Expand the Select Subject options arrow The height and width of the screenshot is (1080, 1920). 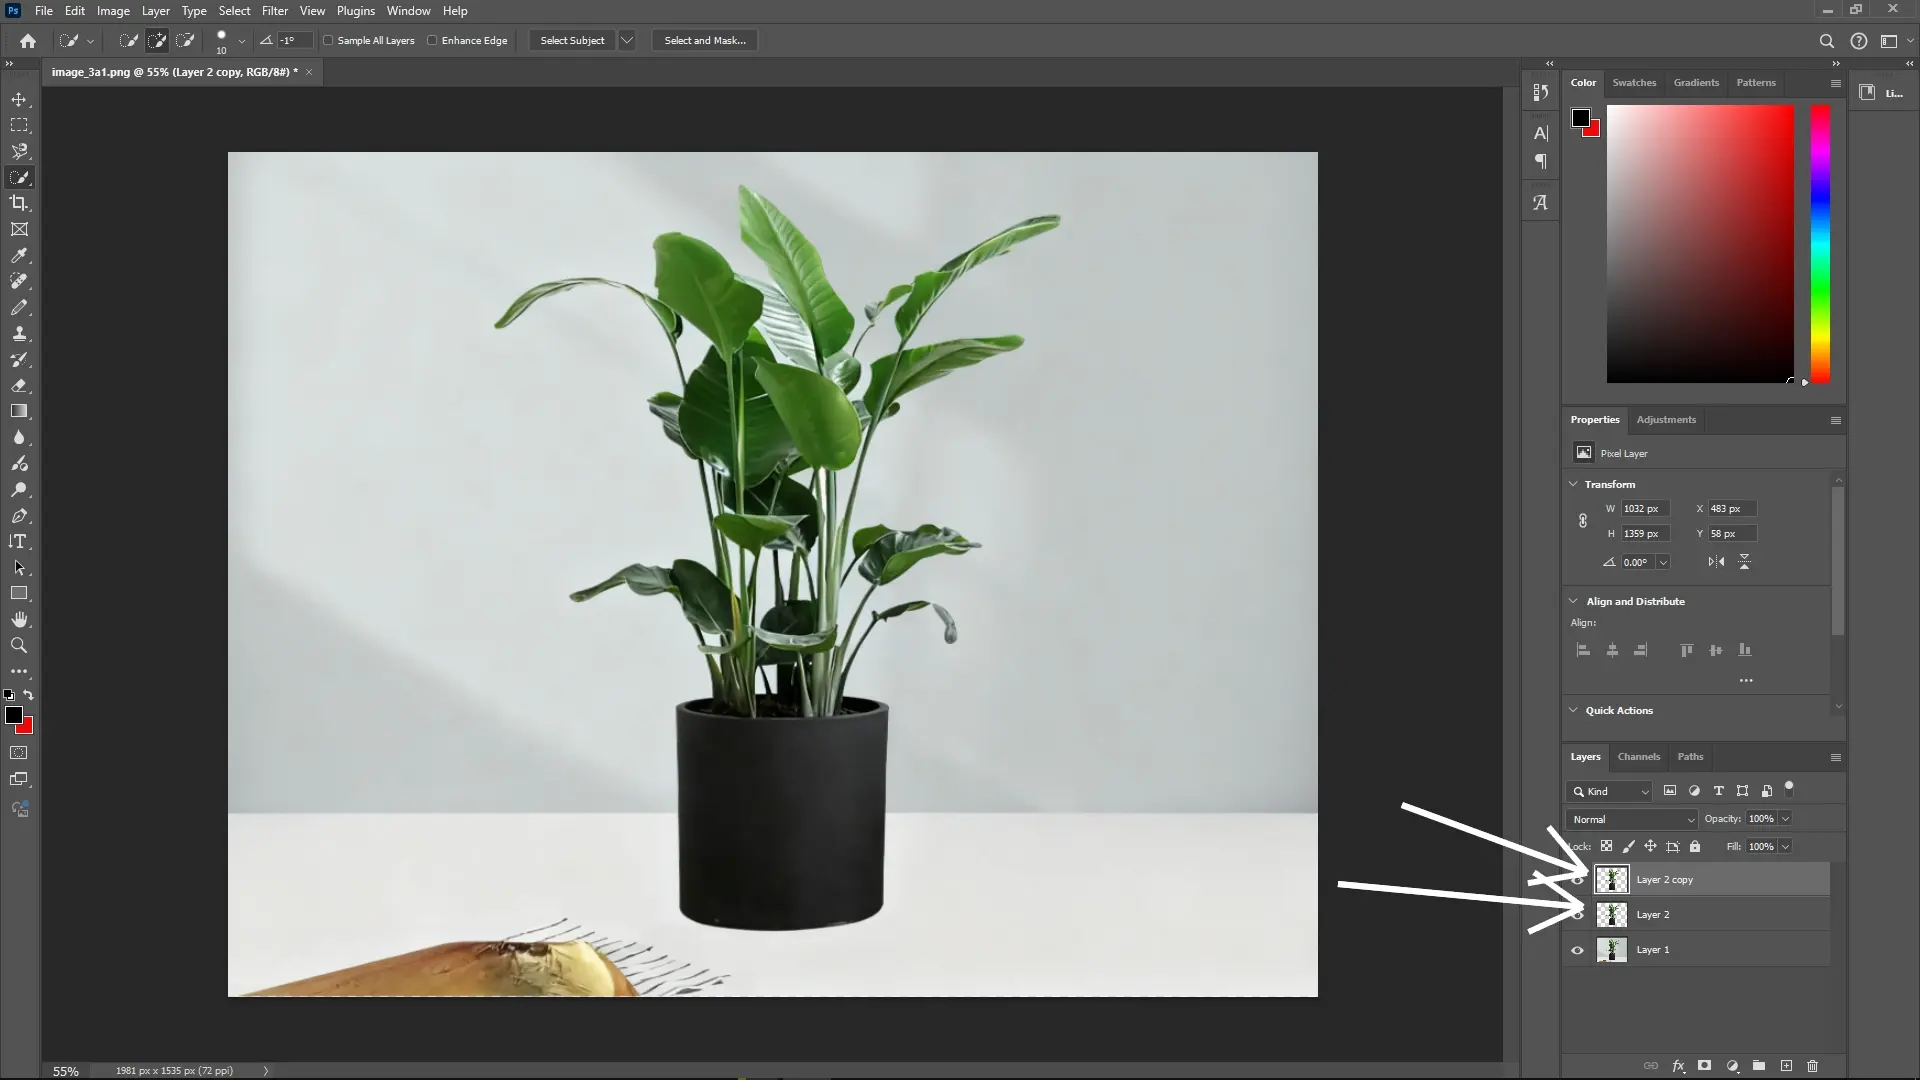627,40
